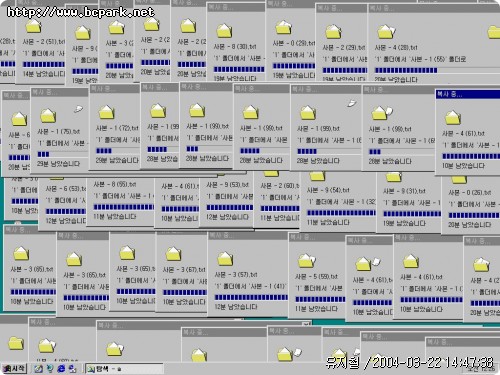Click the folder icon in the 사본 - 1 (72).txt dialog
This screenshot has width=500, height=375.
click(107, 112)
